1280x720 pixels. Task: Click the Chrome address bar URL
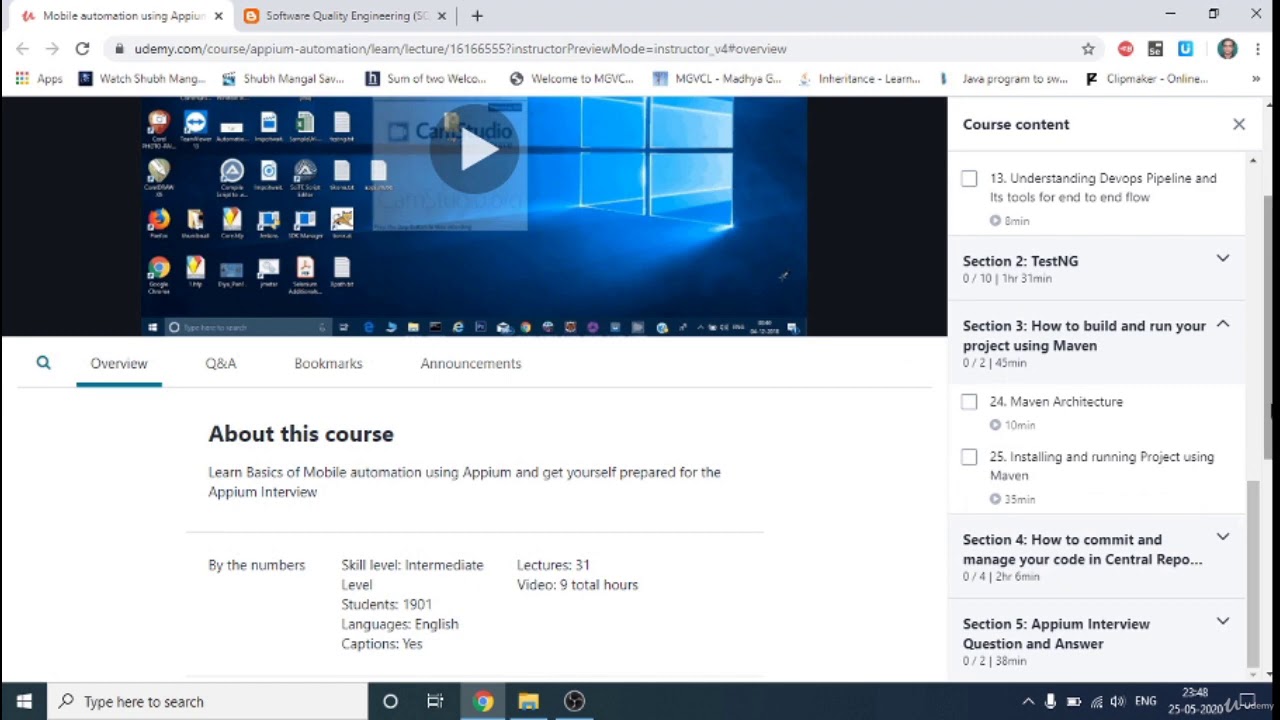coord(461,48)
